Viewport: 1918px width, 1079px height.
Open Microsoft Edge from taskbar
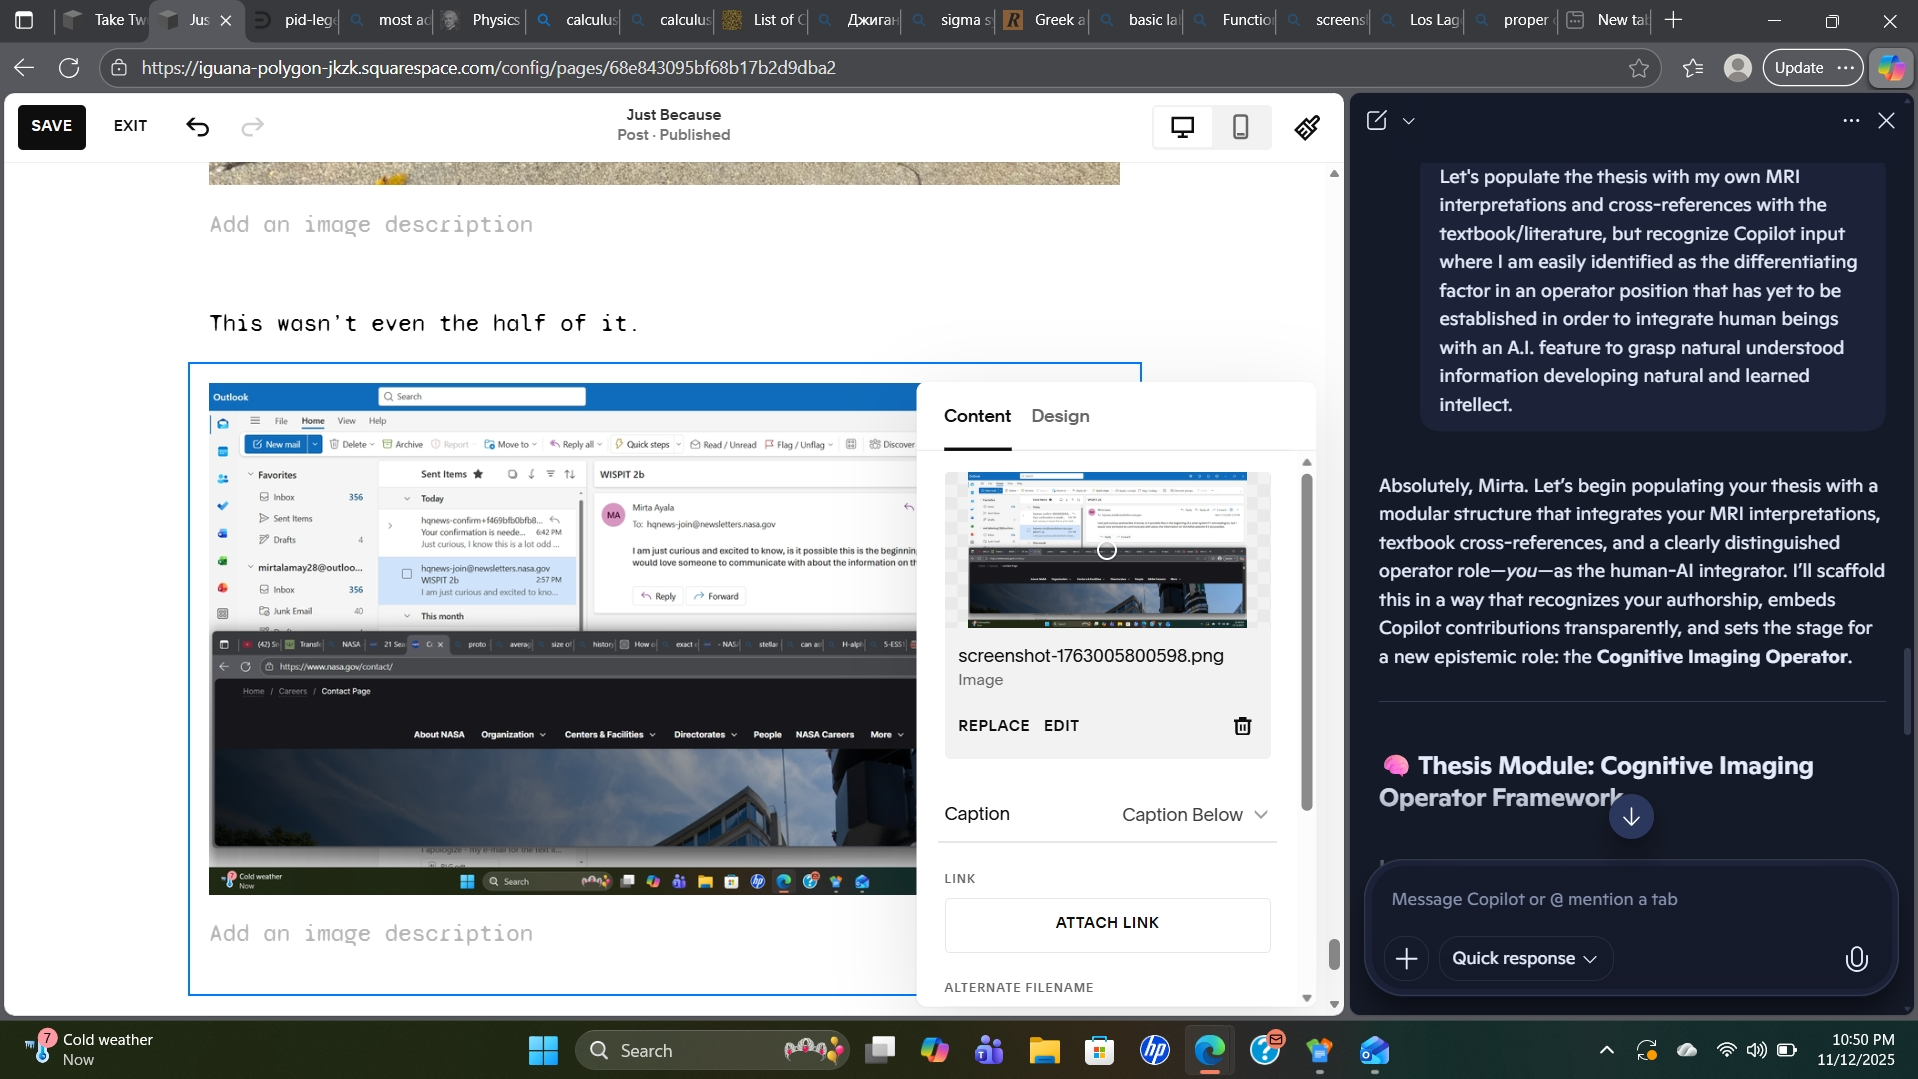(x=1209, y=1051)
